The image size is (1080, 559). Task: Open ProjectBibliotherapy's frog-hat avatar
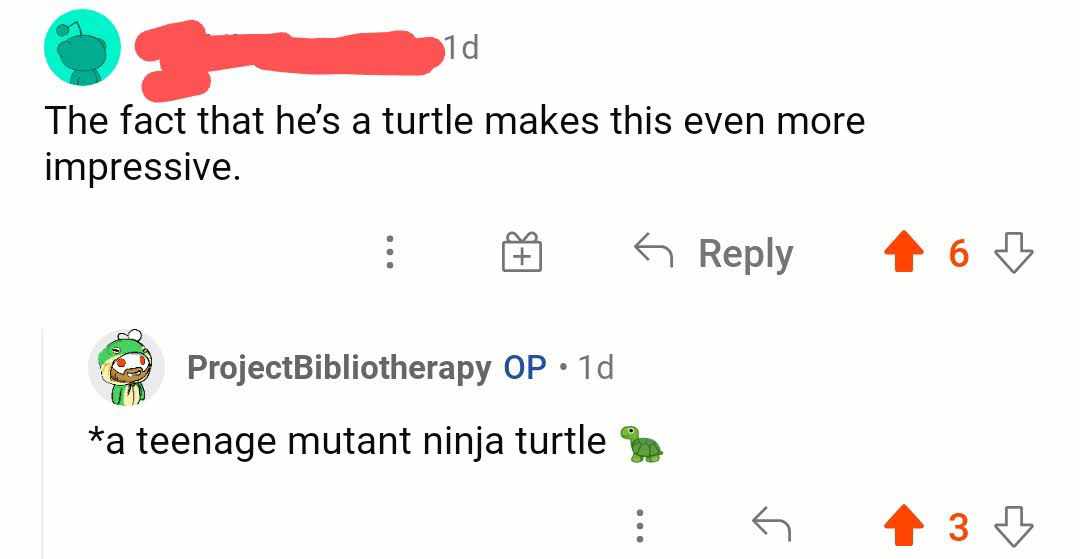[x=127, y=368]
